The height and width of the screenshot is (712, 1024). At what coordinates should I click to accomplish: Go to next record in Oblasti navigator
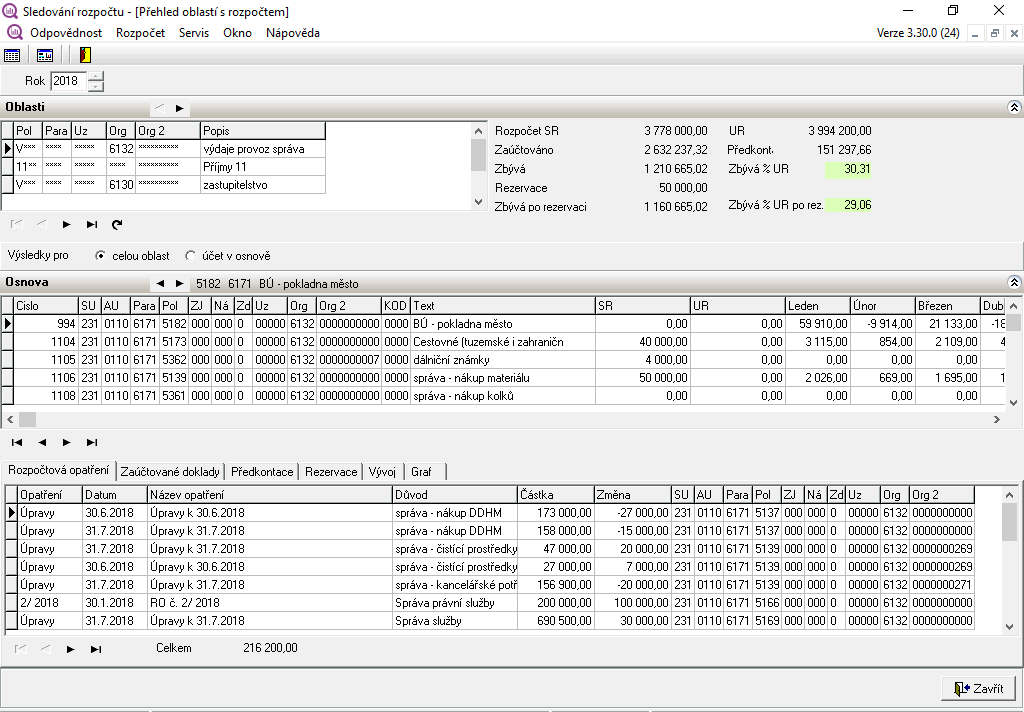pos(67,225)
